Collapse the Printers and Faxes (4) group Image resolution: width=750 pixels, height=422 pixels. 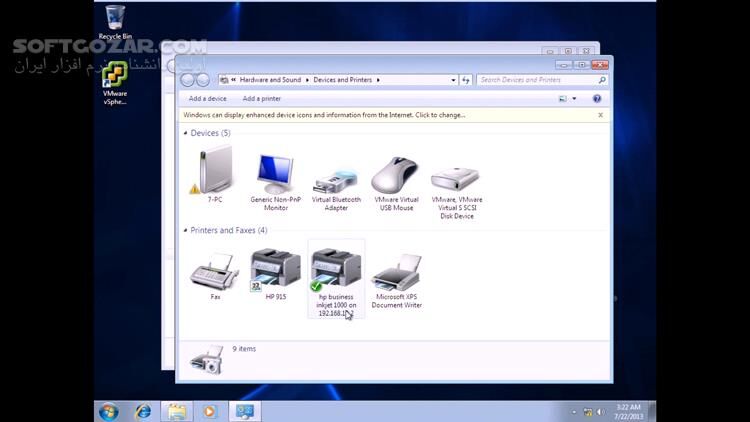click(186, 231)
